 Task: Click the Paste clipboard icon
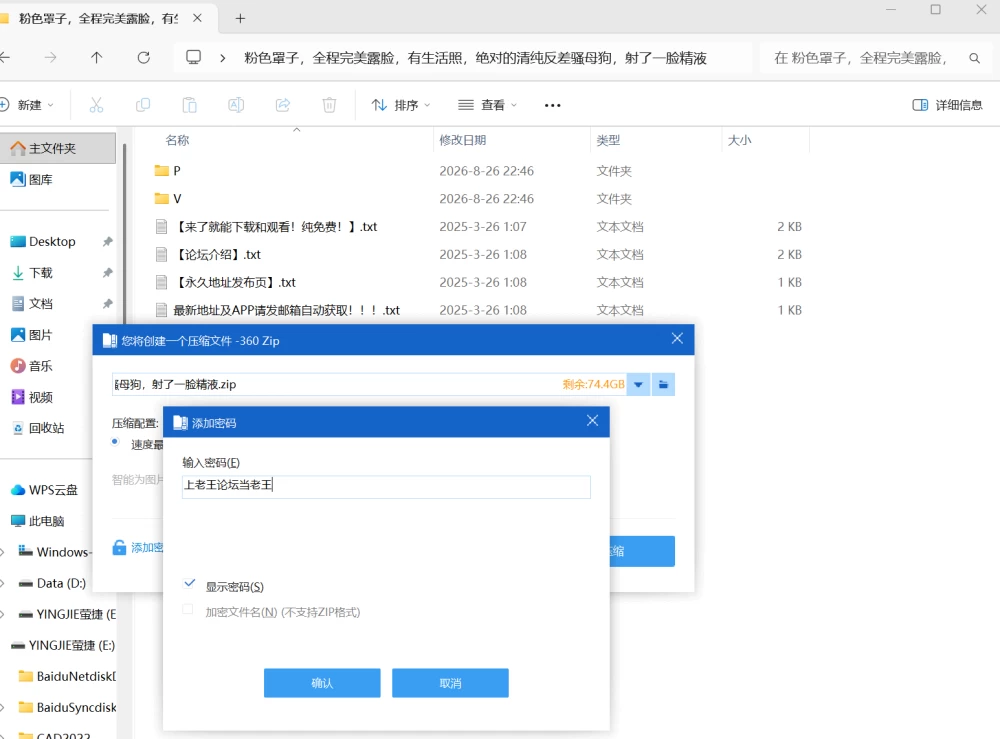[x=189, y=105]
